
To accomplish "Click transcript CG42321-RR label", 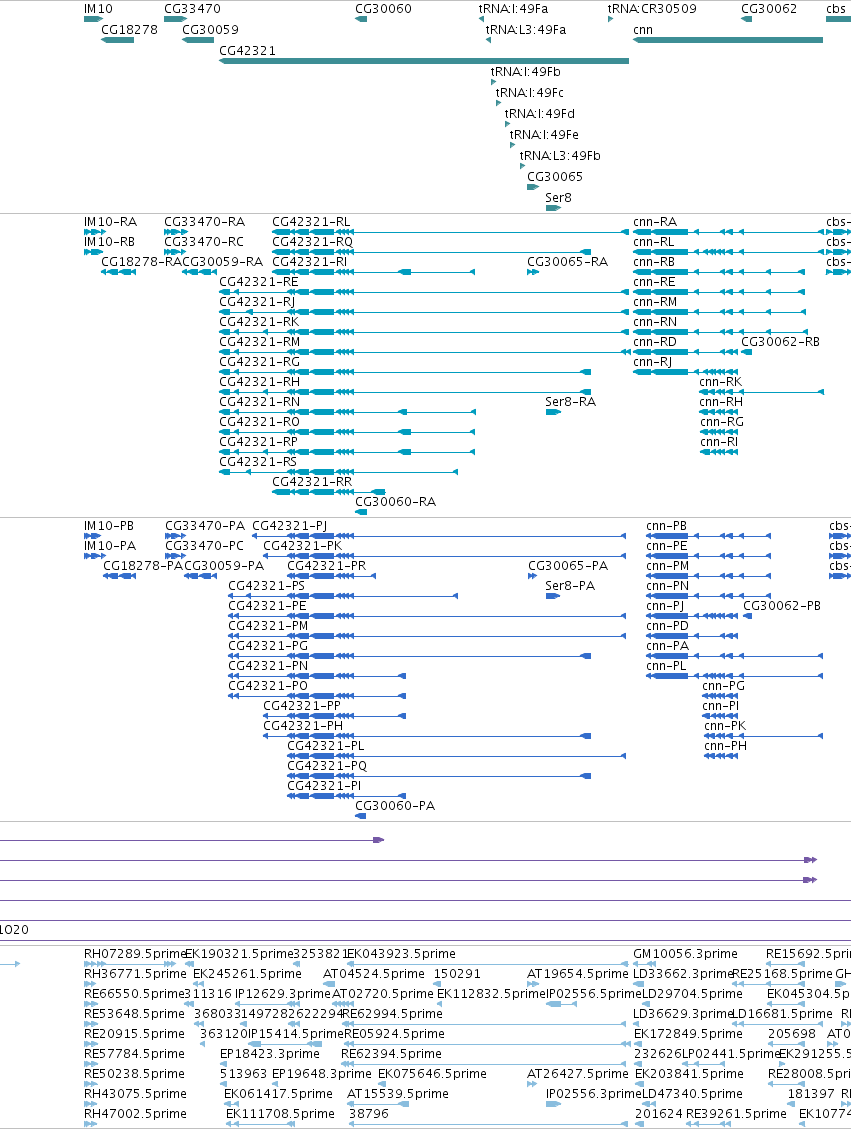I will click(312, 482).
